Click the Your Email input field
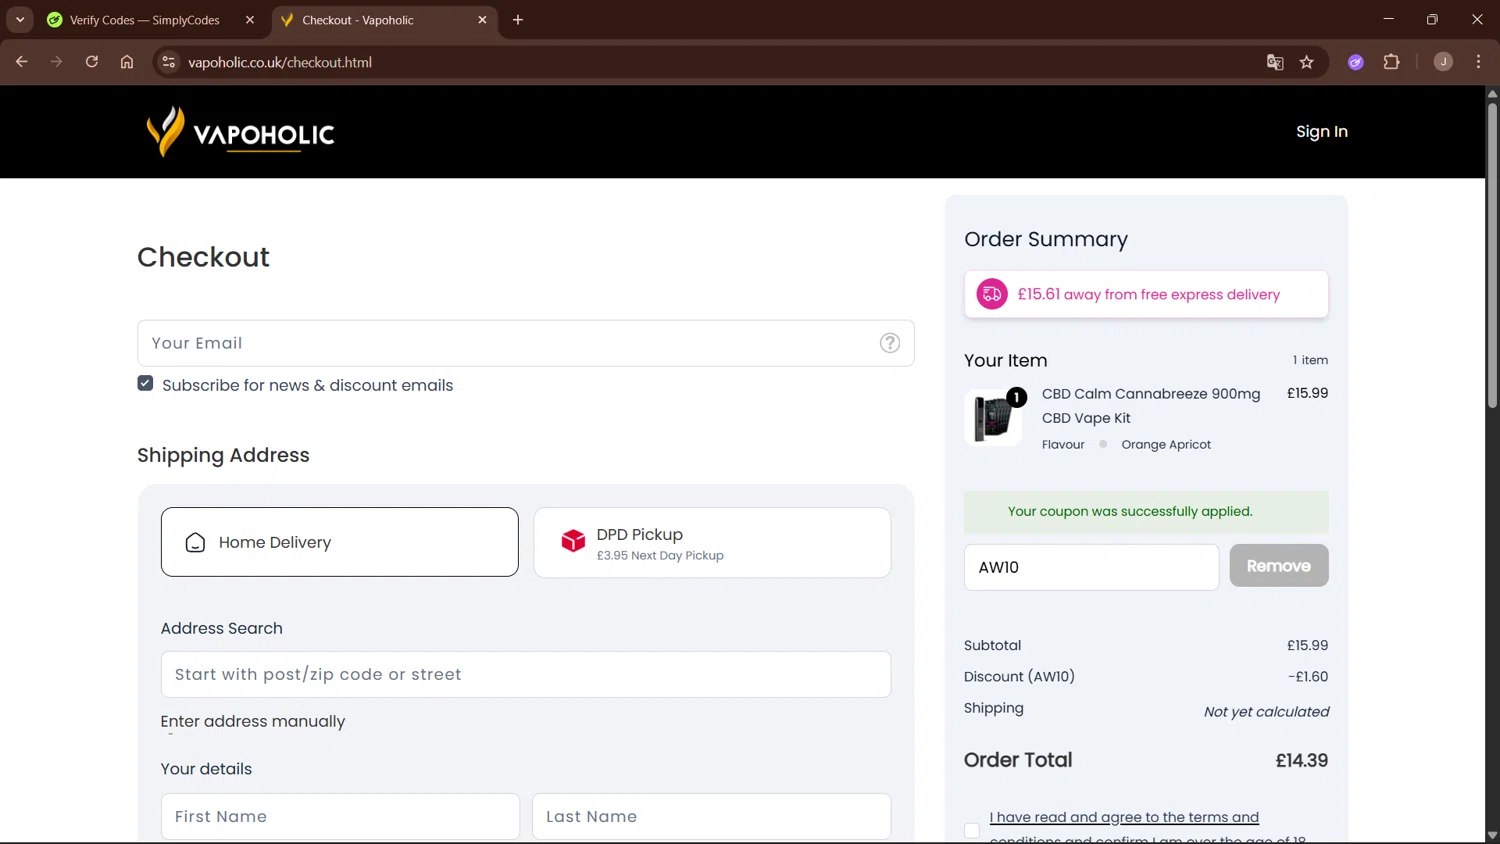This screenshot has width=1500, height=844. [526, 343]
